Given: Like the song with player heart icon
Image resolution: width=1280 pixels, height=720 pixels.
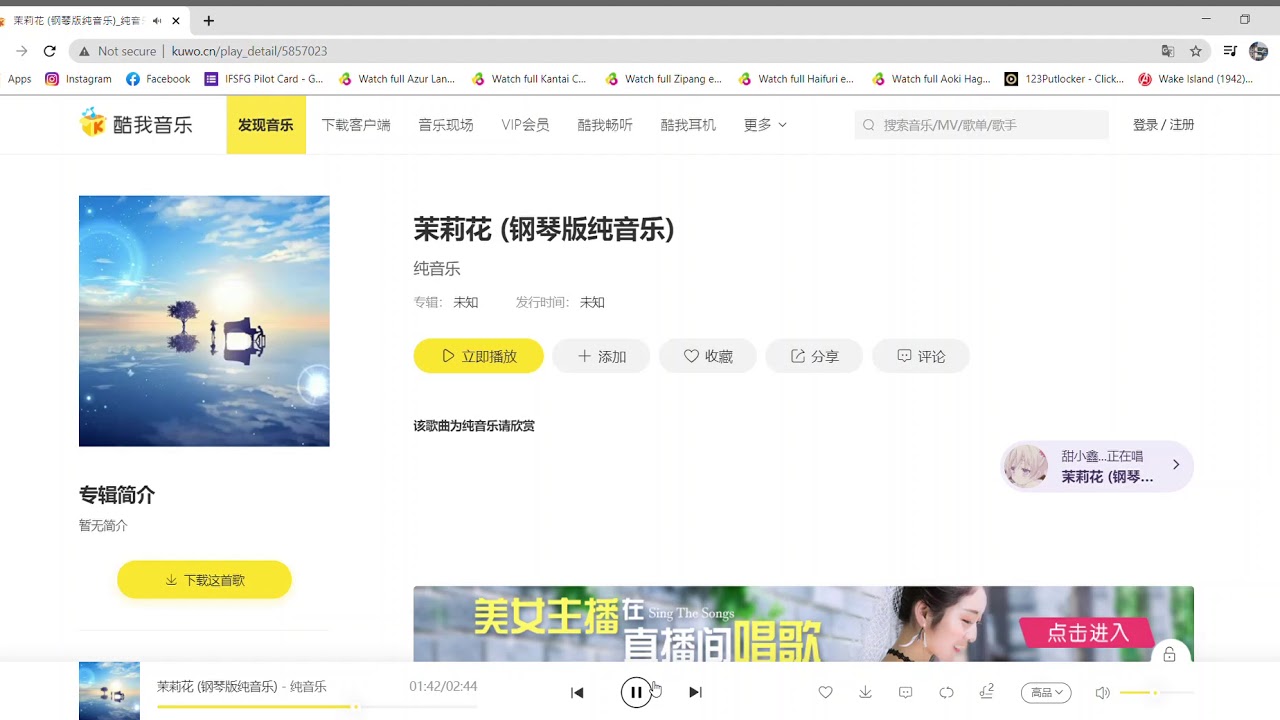Looking at the screenshot, I should 825,692.
